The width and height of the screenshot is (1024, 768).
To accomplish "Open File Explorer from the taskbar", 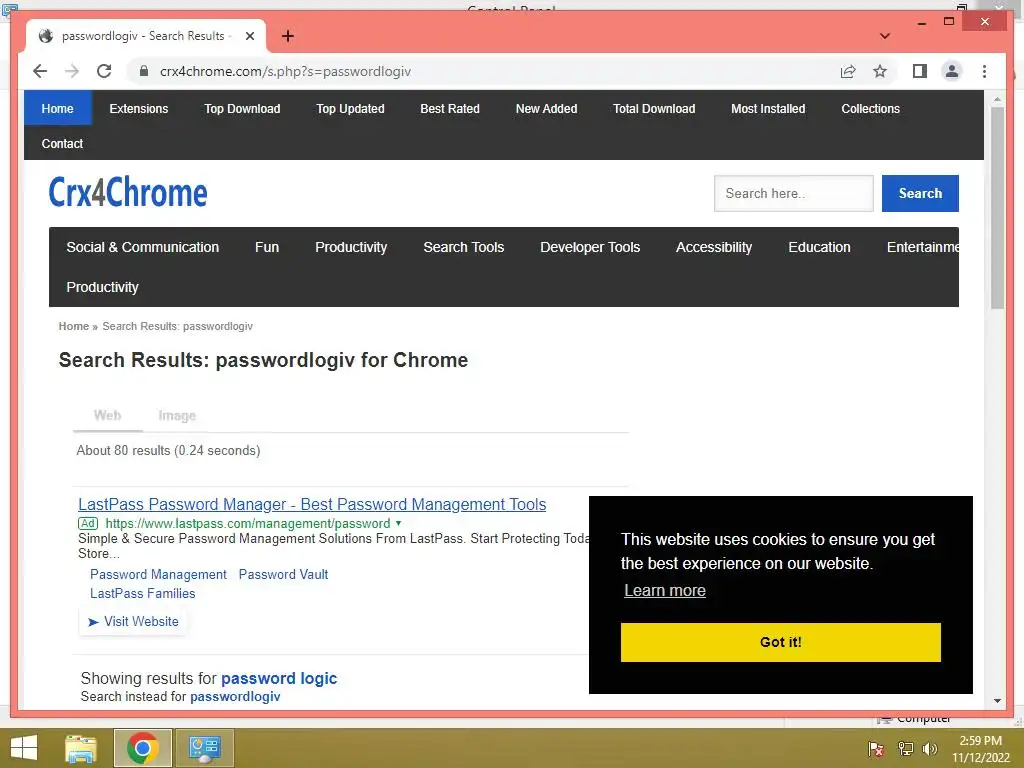I will (x=81, y=748).
